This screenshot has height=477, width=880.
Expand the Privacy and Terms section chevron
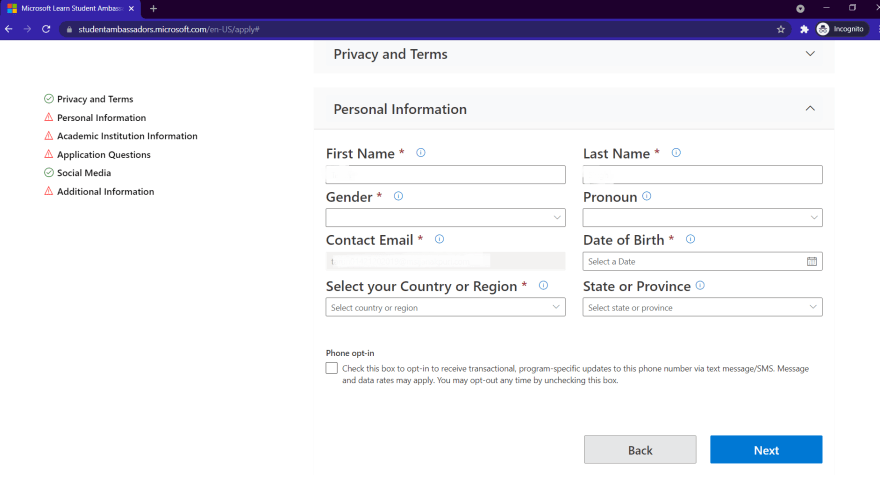click(x=810, y=54)
